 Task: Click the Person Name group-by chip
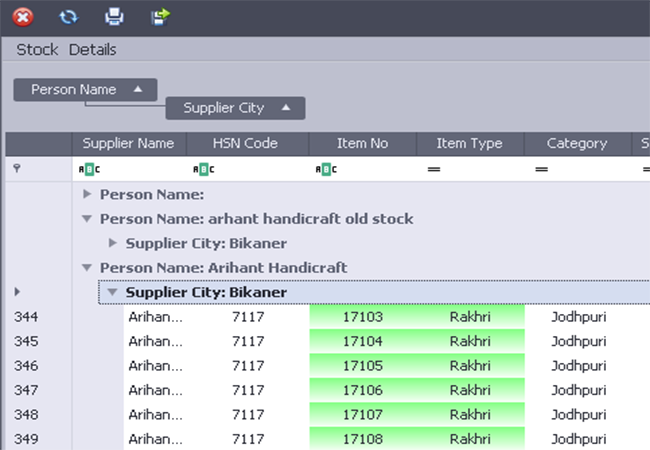point(85,90)
